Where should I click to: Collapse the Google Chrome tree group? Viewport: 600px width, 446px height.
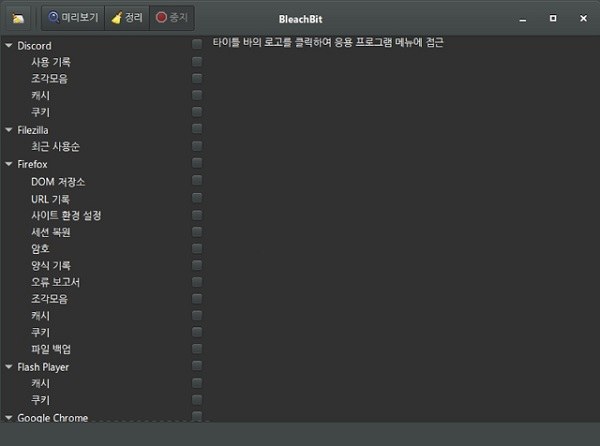pos(9,418)
